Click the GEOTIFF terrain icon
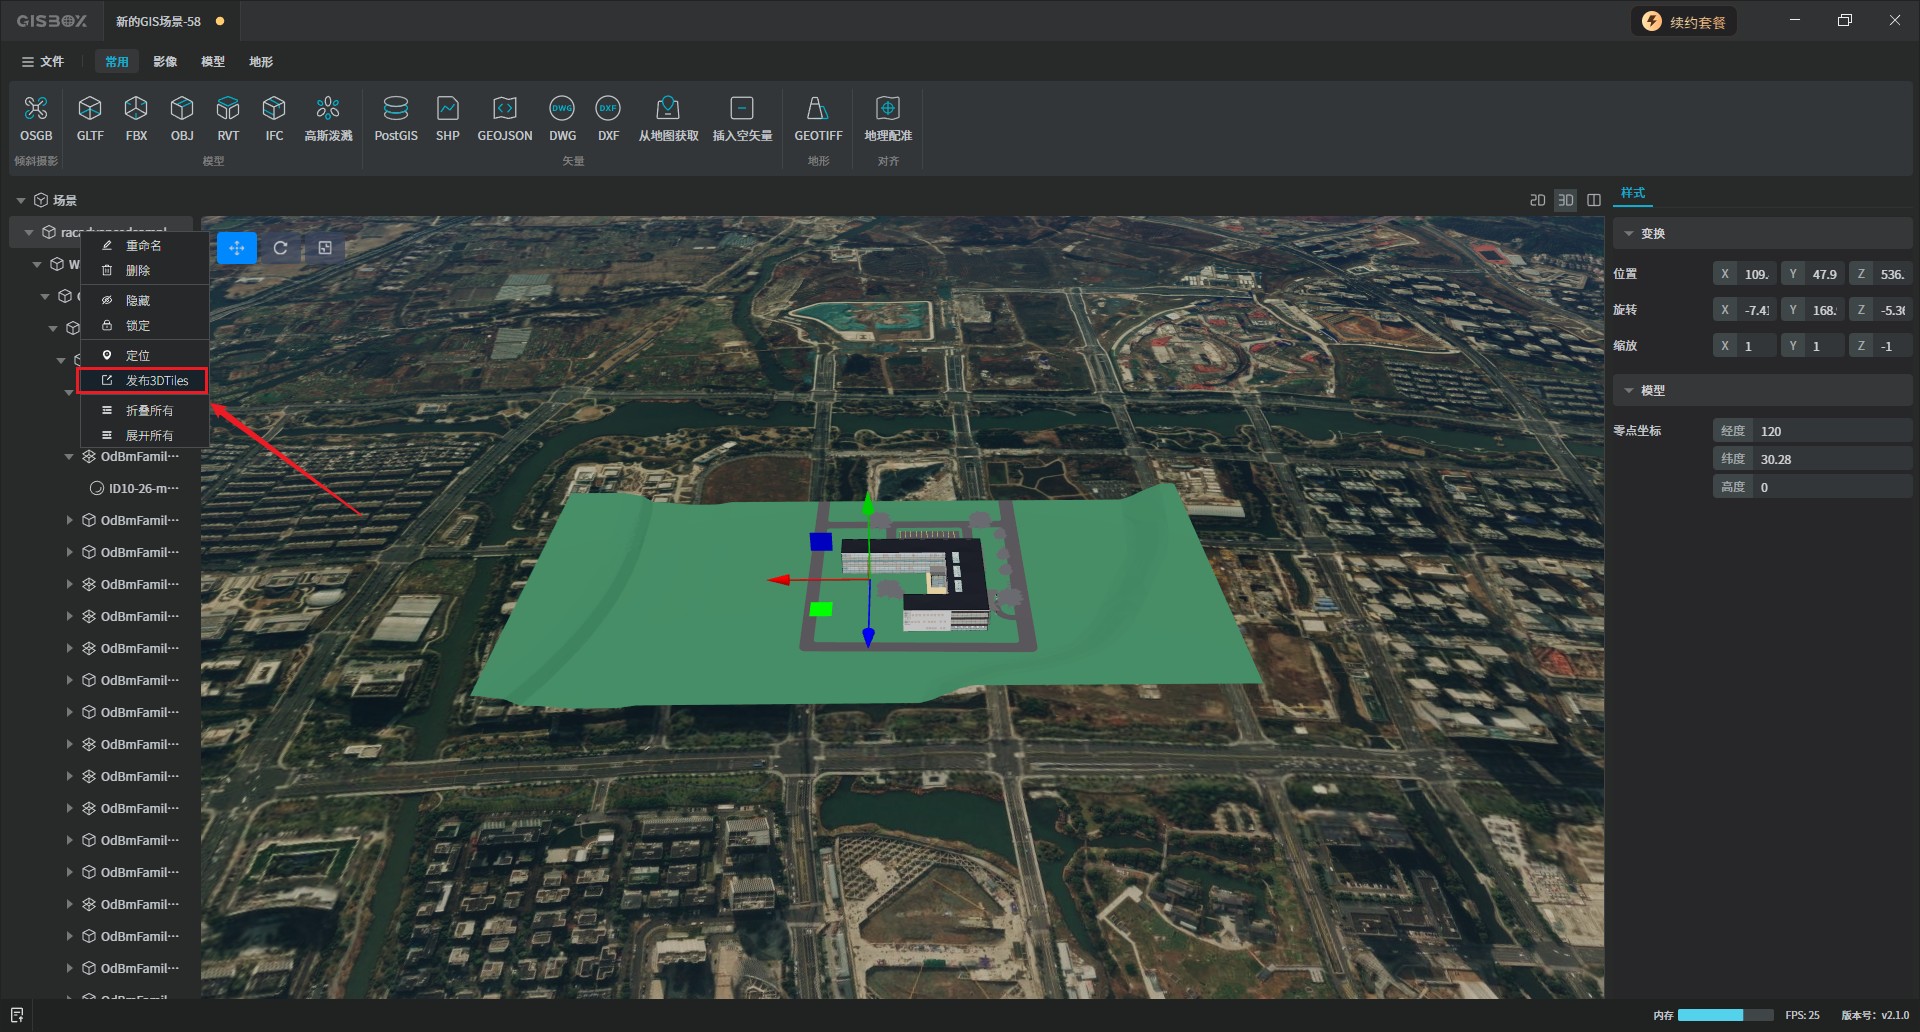The image size is (1920, 1032). [818, 109]
